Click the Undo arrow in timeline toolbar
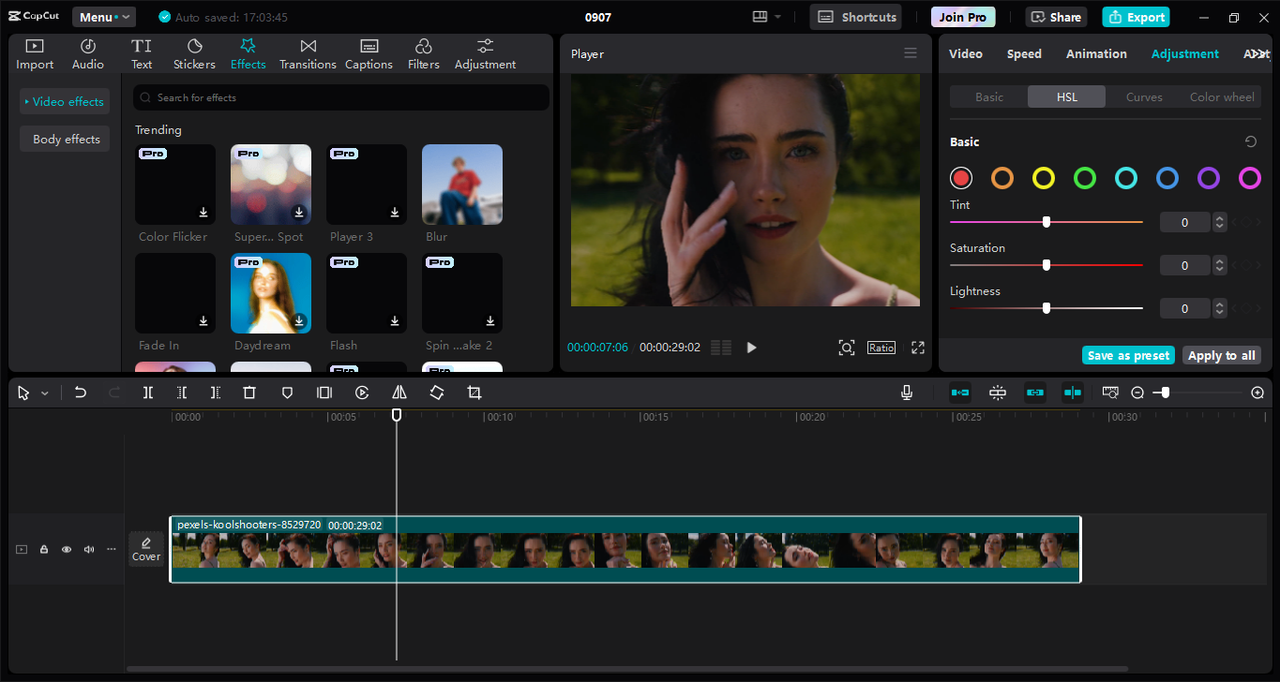The height and width of the screenshot is (682, 1280). click(x=81, y=393)
